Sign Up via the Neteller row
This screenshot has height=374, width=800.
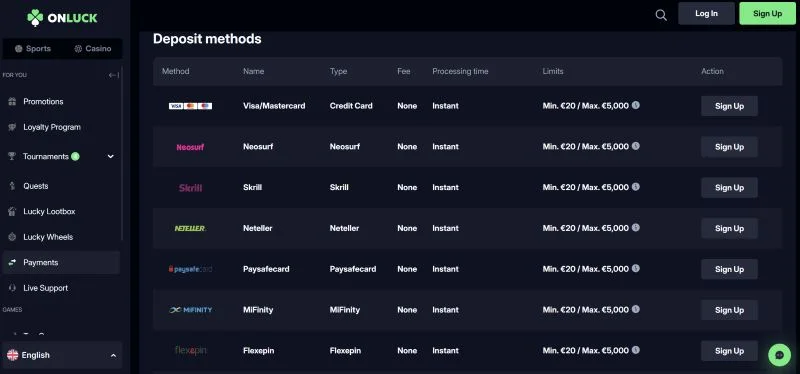[729, 229]
